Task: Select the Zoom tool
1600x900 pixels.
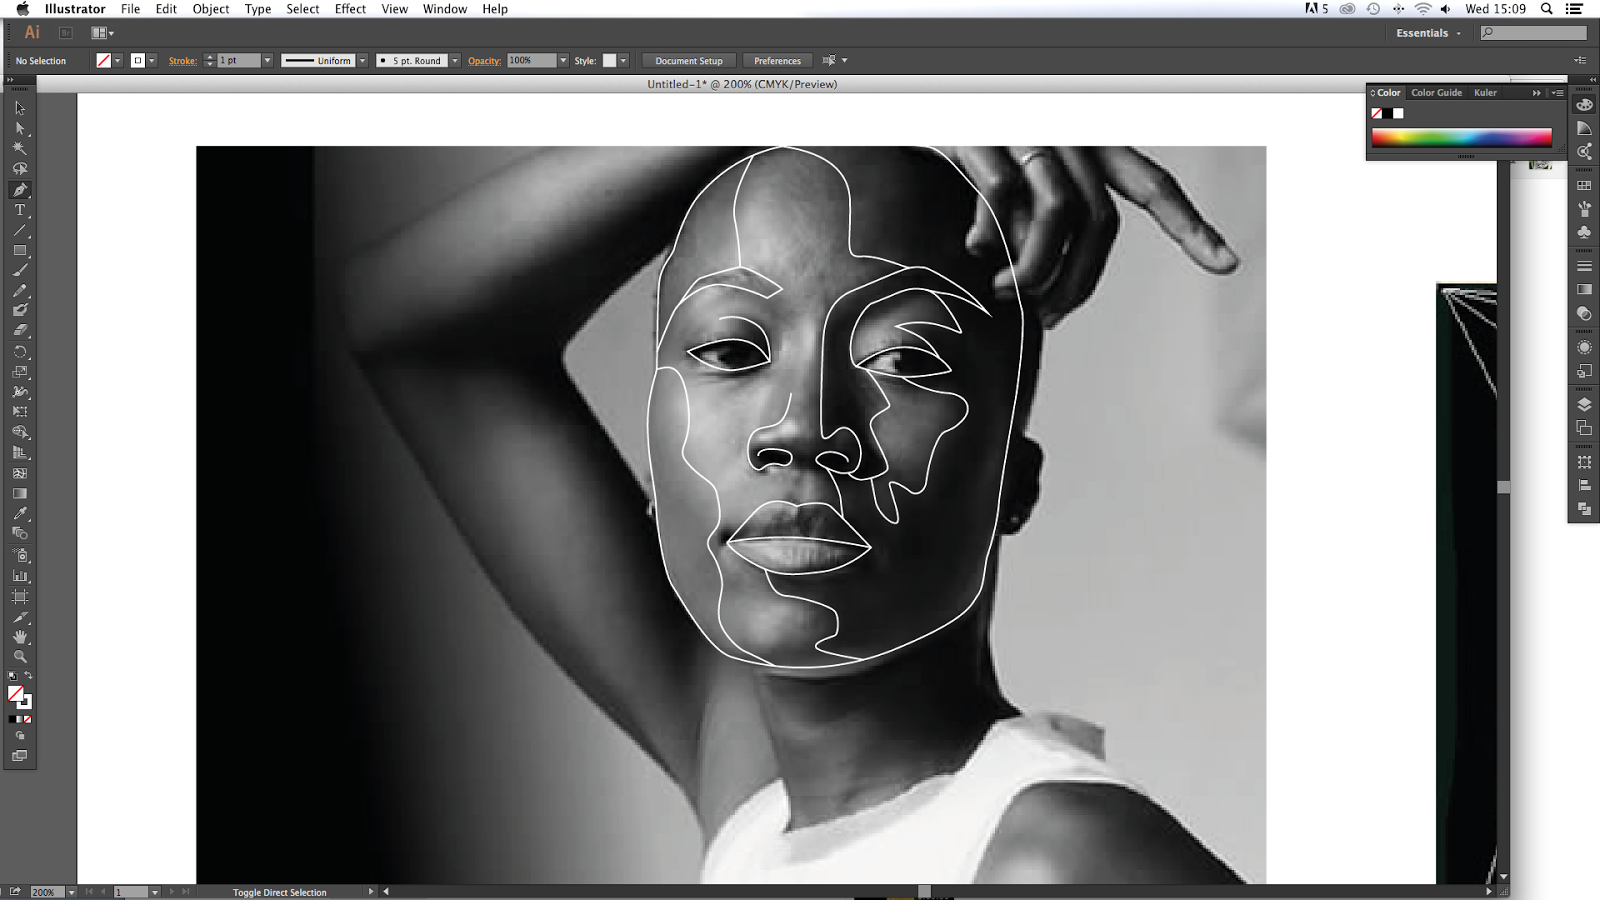Action: [x=20, y=657]
